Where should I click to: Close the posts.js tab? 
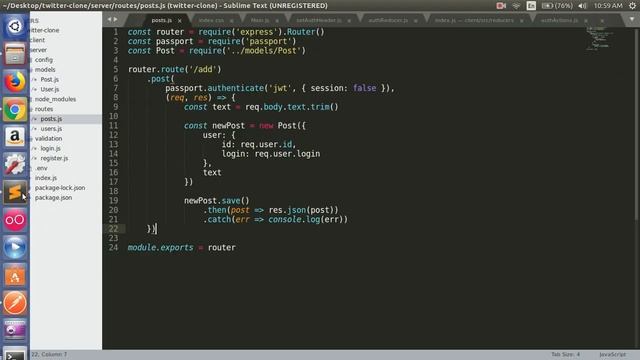tap(180, 20)
